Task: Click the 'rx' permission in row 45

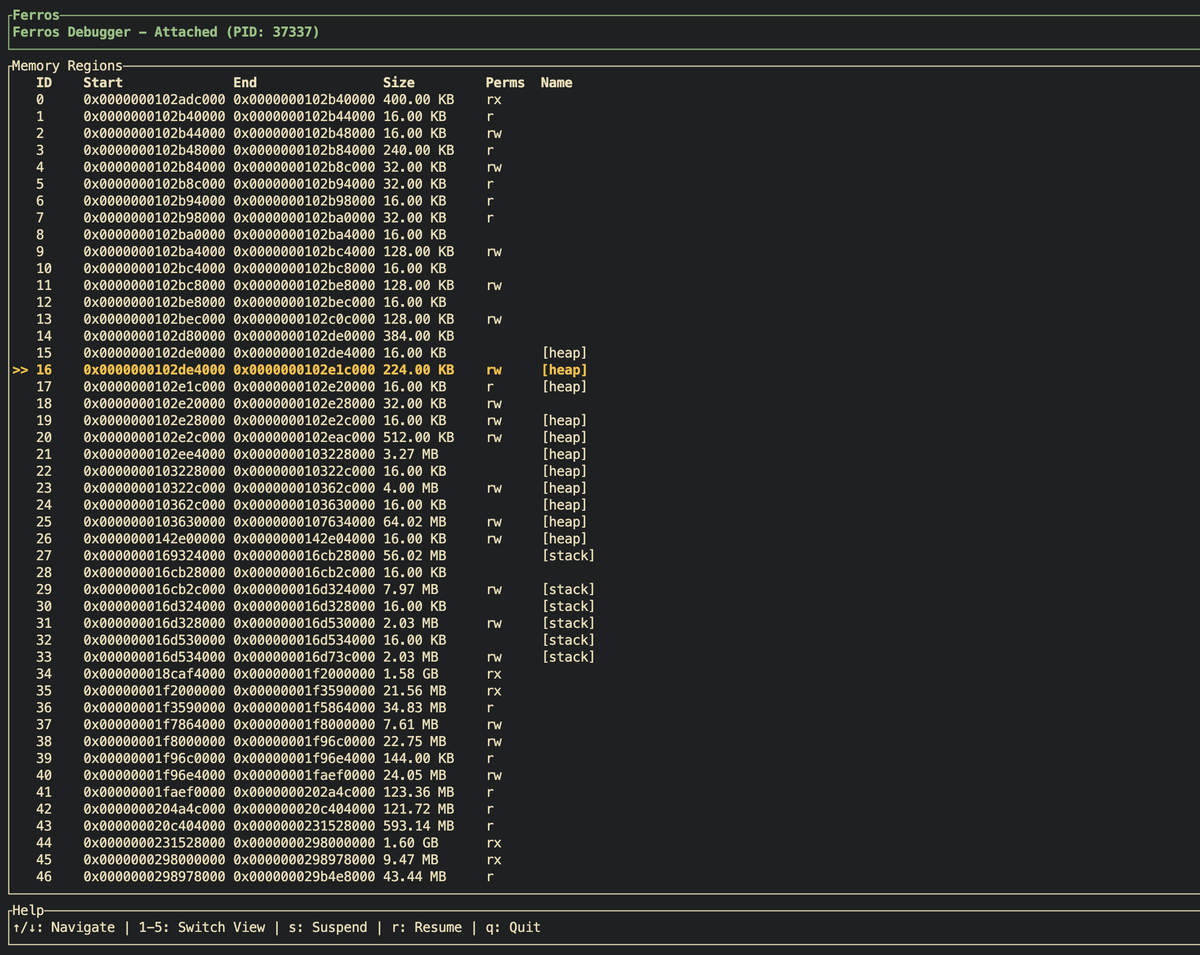Action: 494,859
